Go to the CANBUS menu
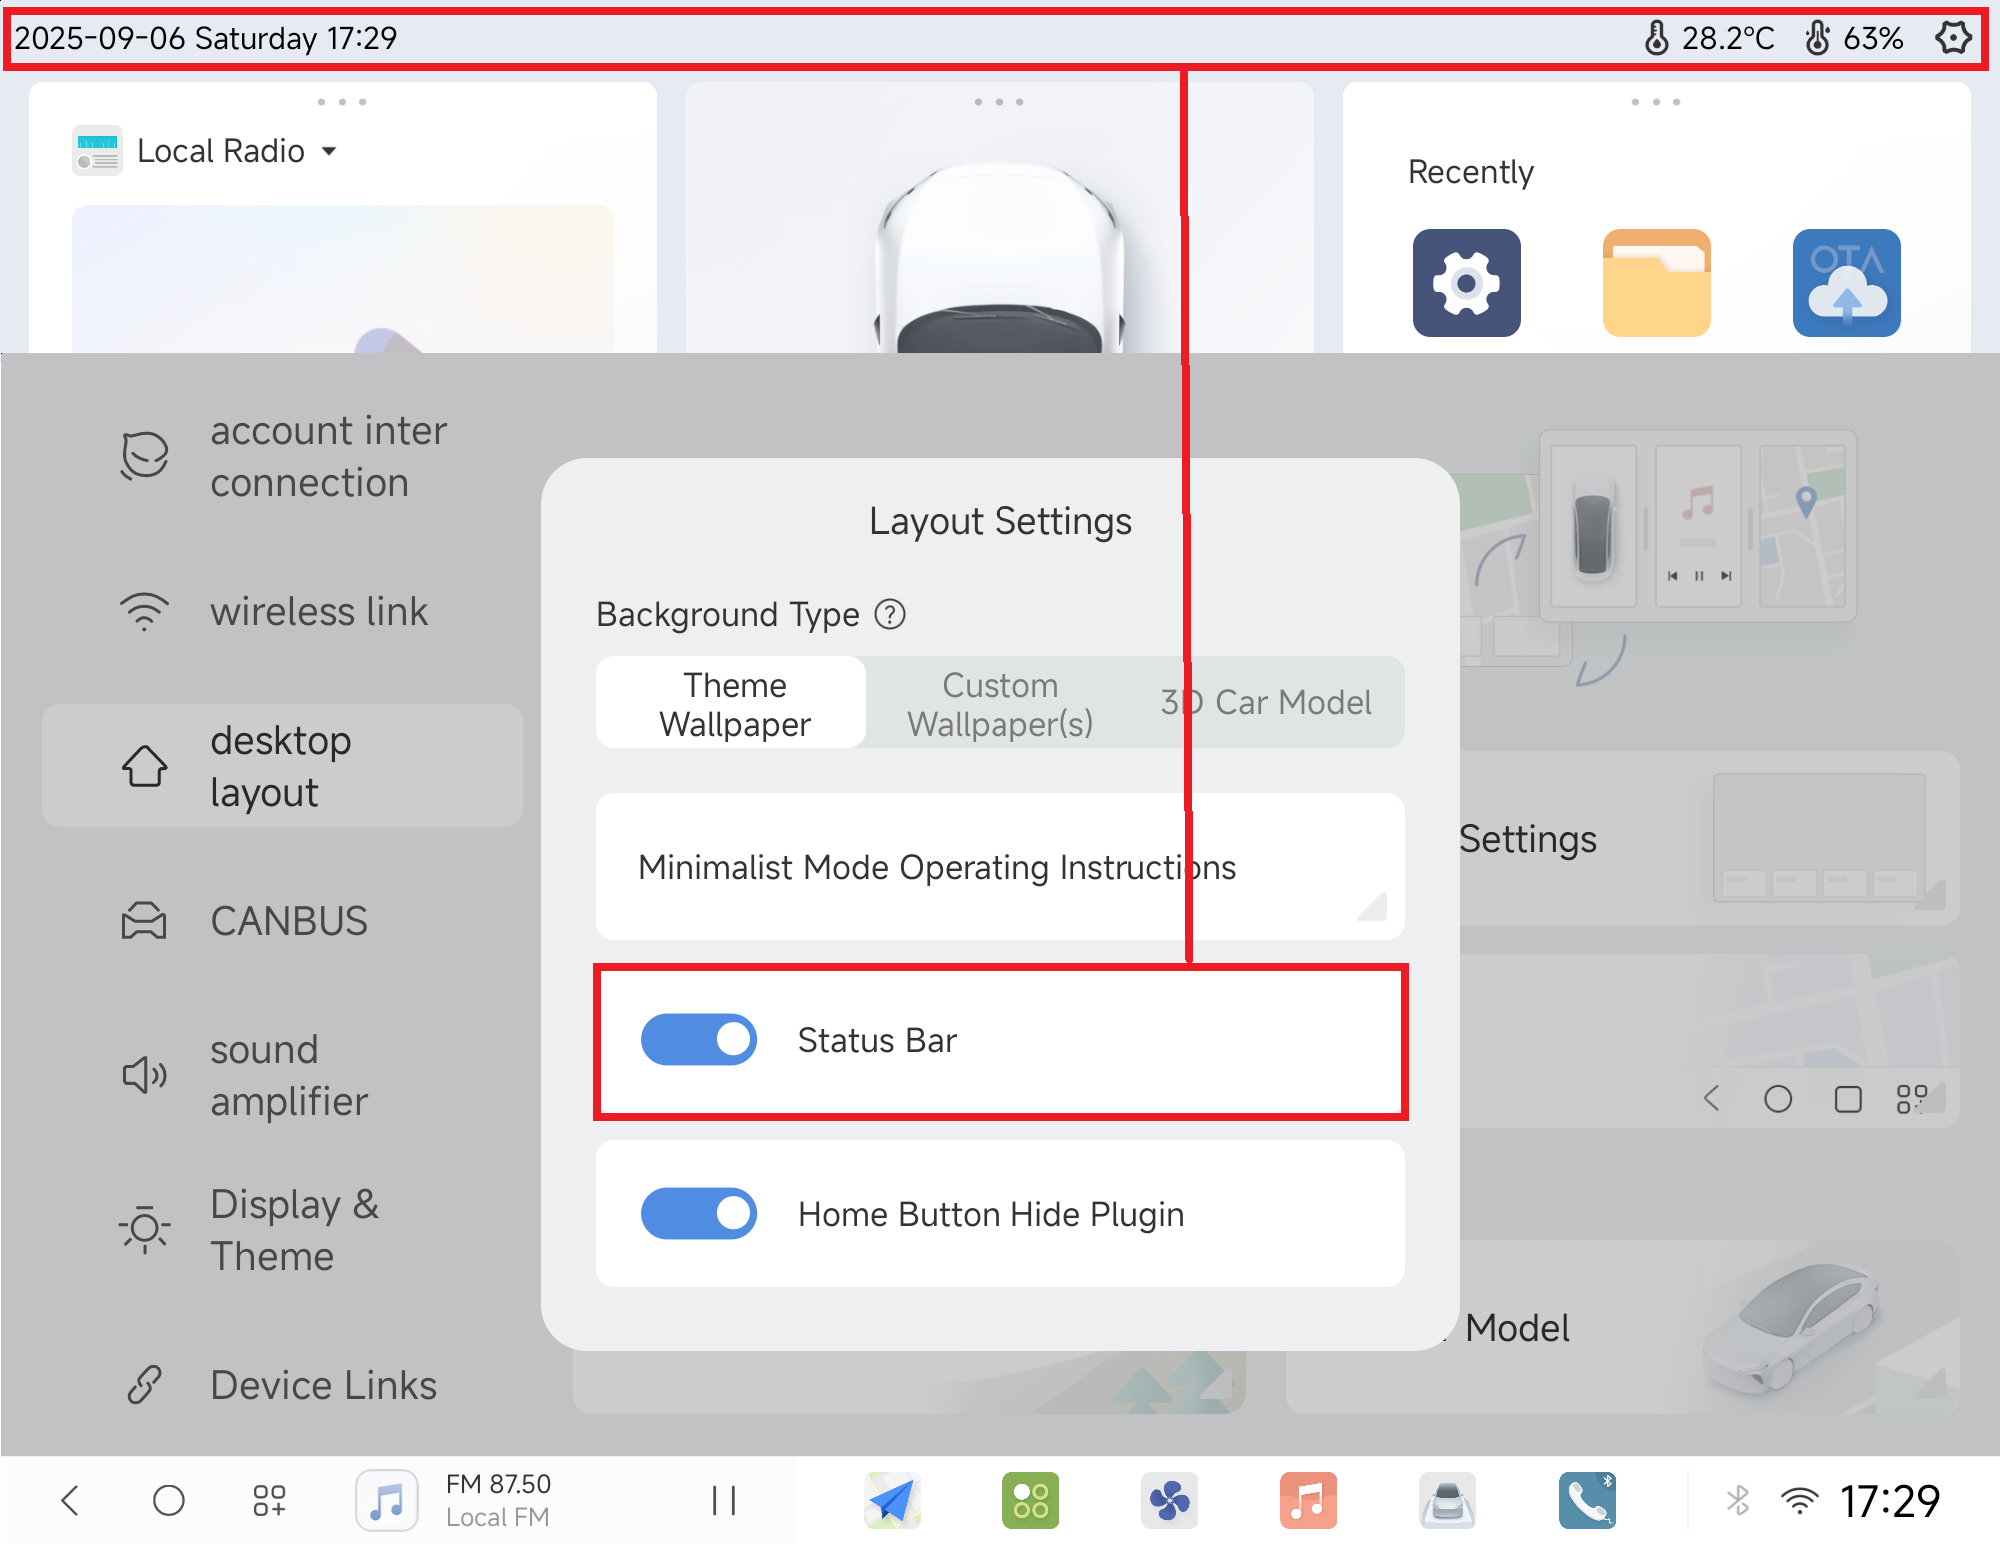Screen dimensions: 2000x1544 (x=288, y=921)
